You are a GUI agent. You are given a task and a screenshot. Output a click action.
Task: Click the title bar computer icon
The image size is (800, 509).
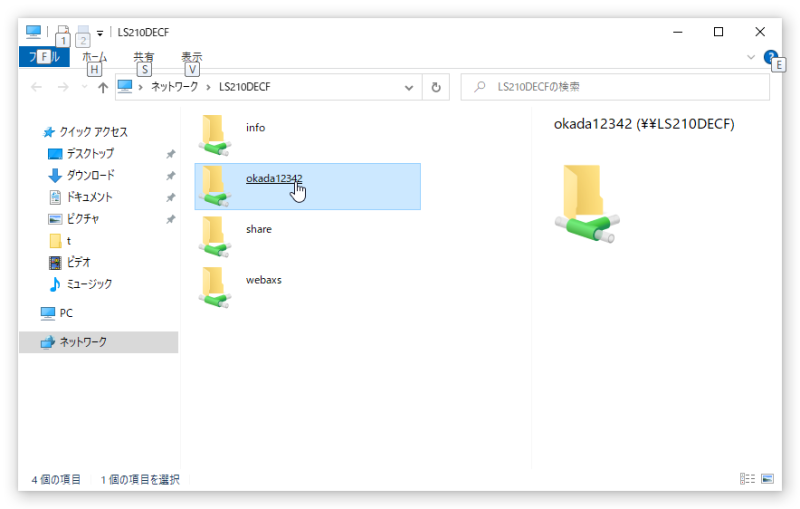point(33,32)
